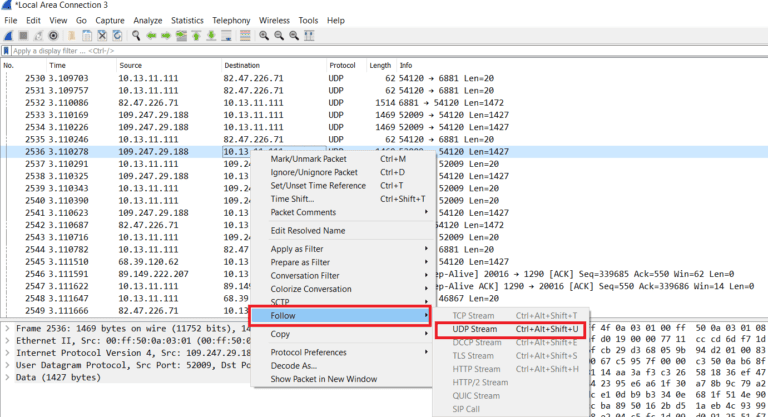Image resolution: width=768 pixels, height=417 pixels.
Task: Expand the User Datagram Protocol row
Action: pyautogui.click(x=8, y=365)
